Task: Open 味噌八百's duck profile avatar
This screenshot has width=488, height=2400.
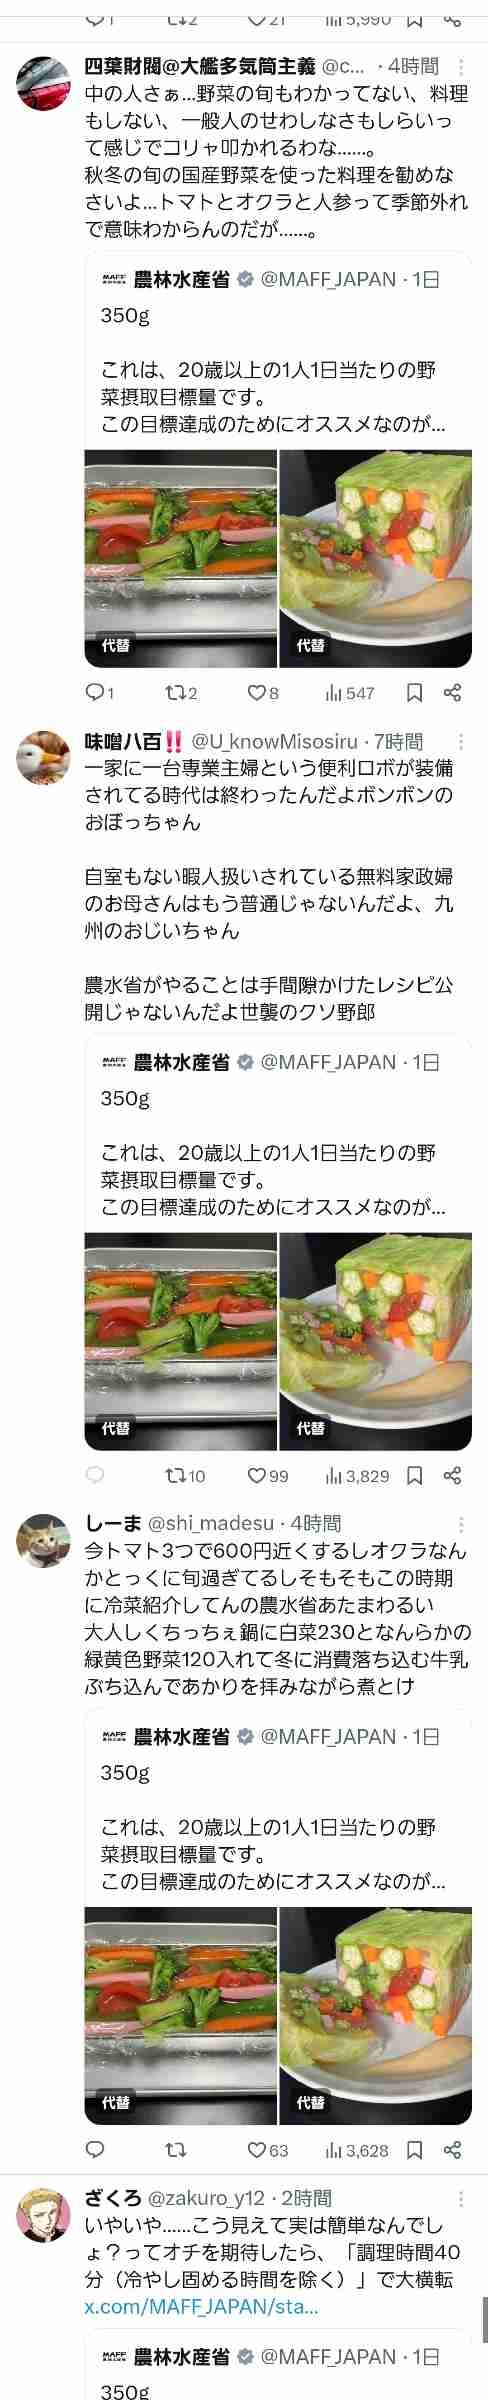Action: pos(43,758)
